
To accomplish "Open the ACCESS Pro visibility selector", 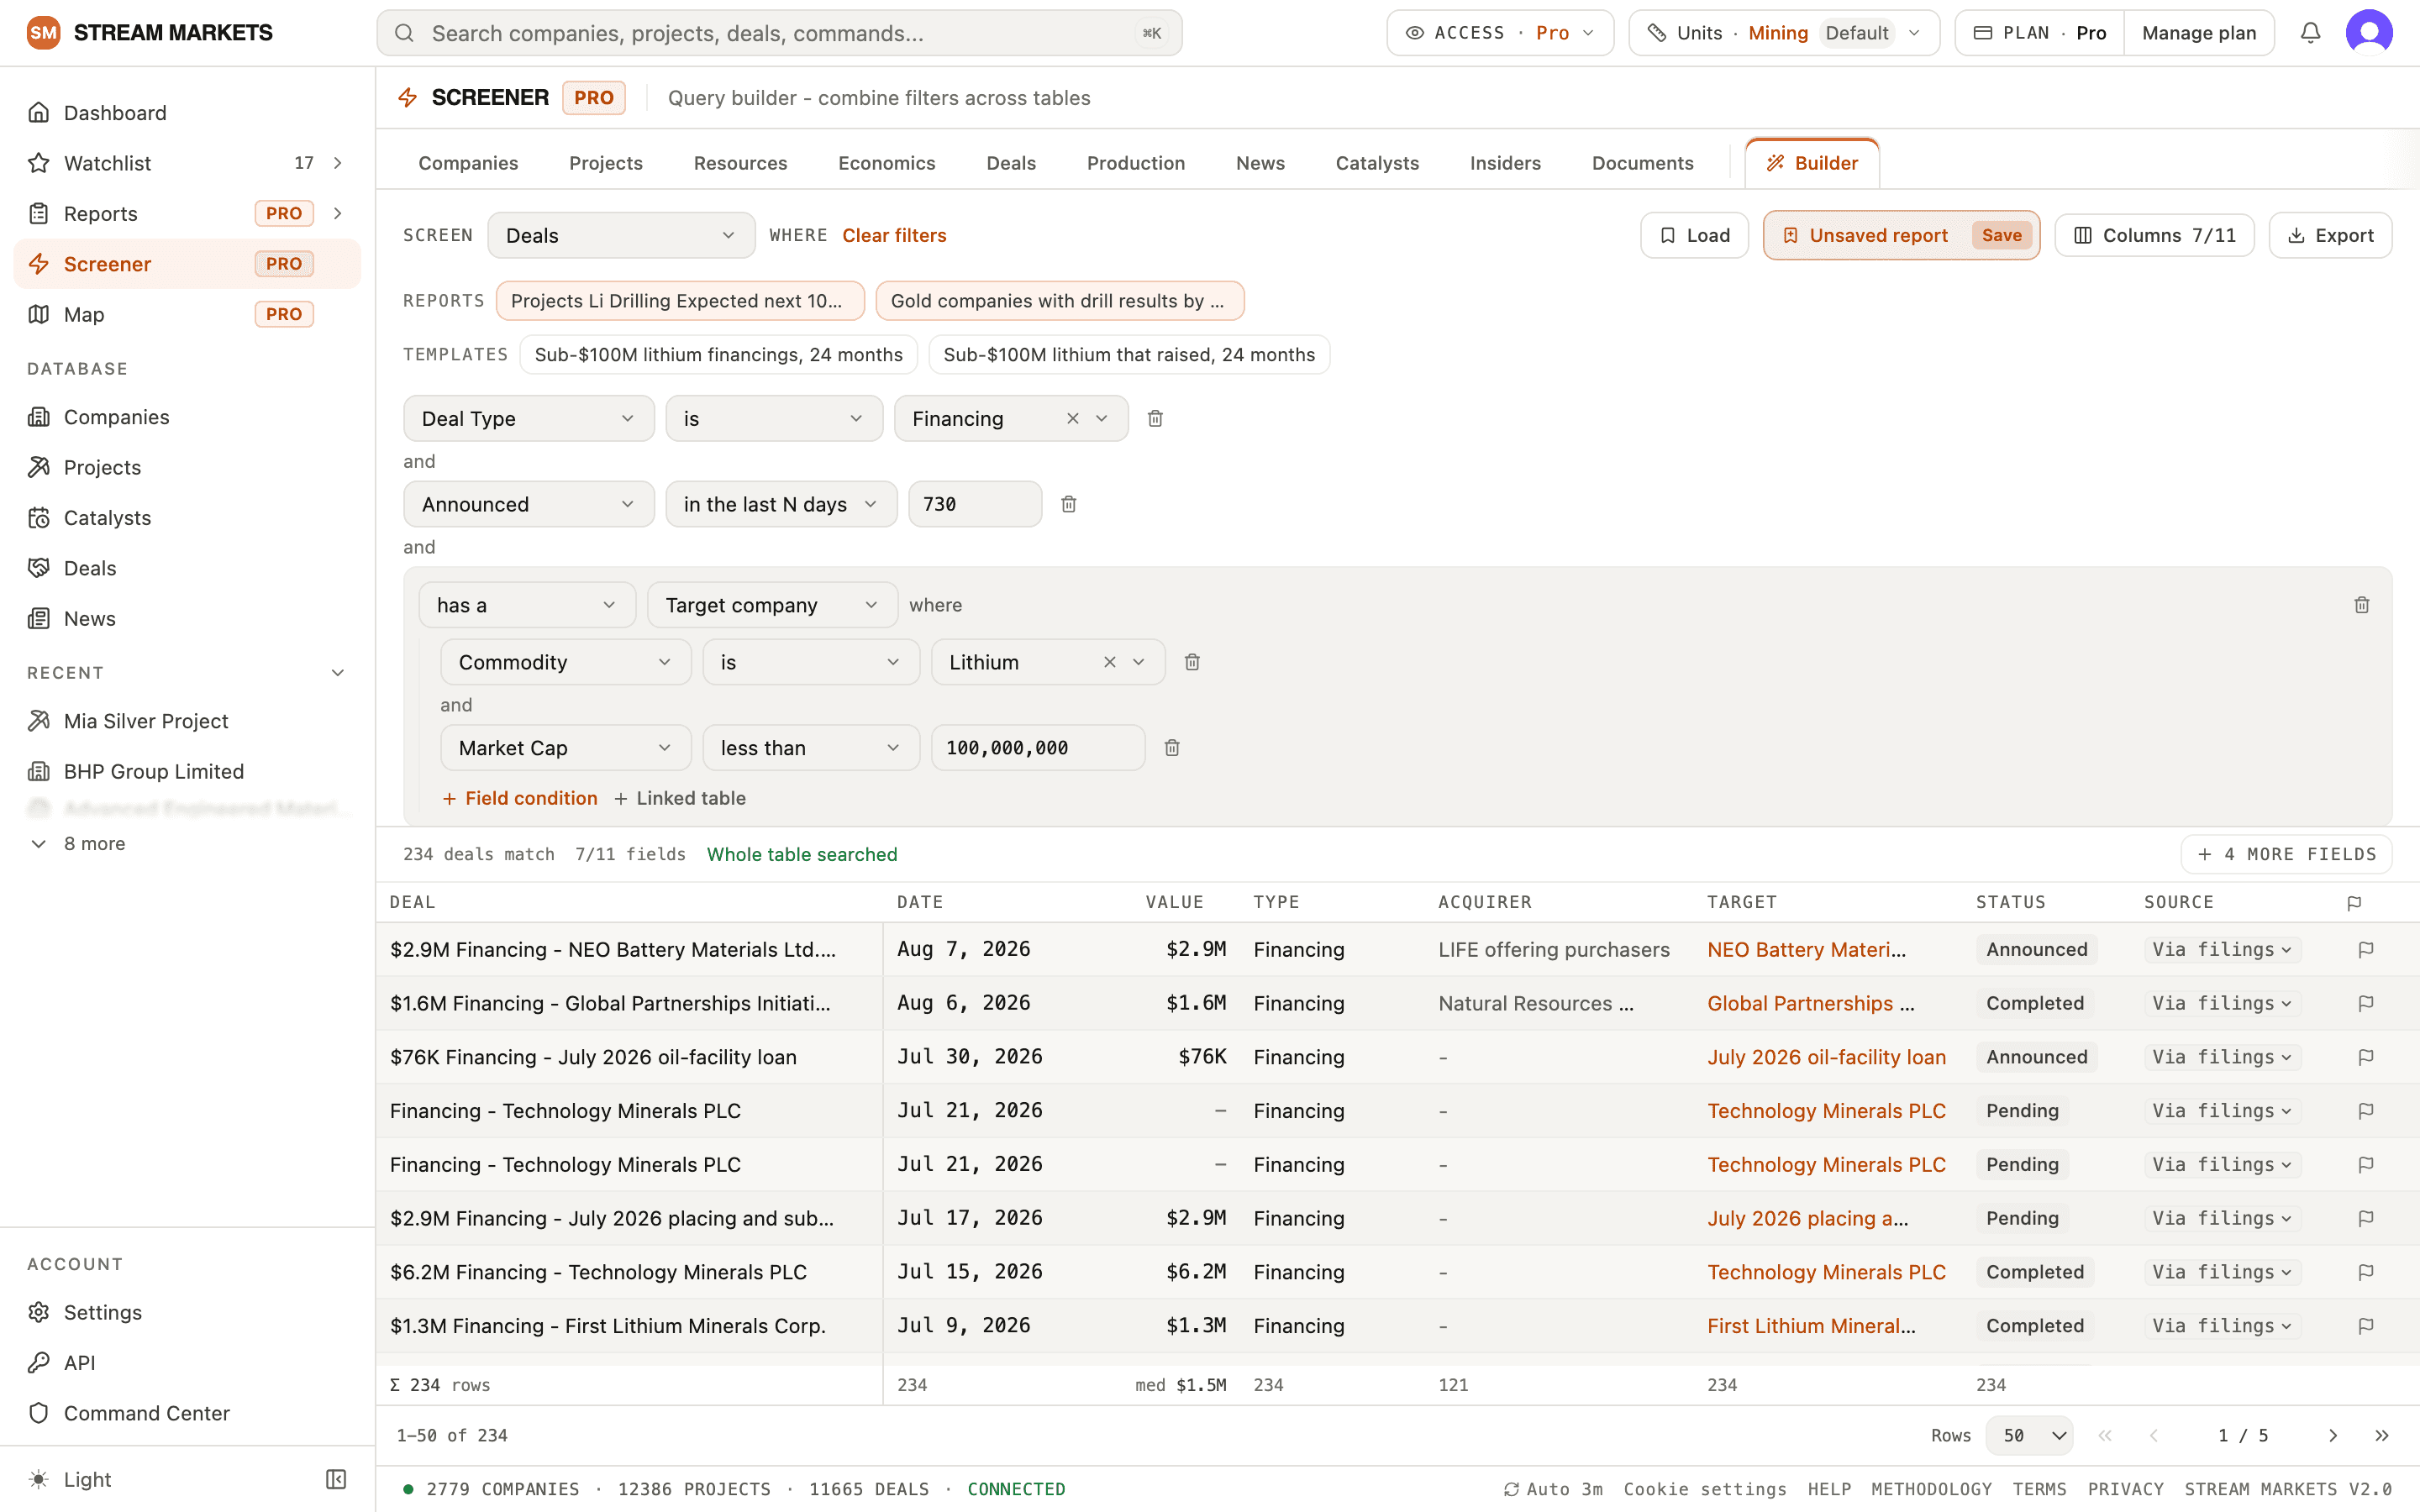I will (x=1500, y=33).
